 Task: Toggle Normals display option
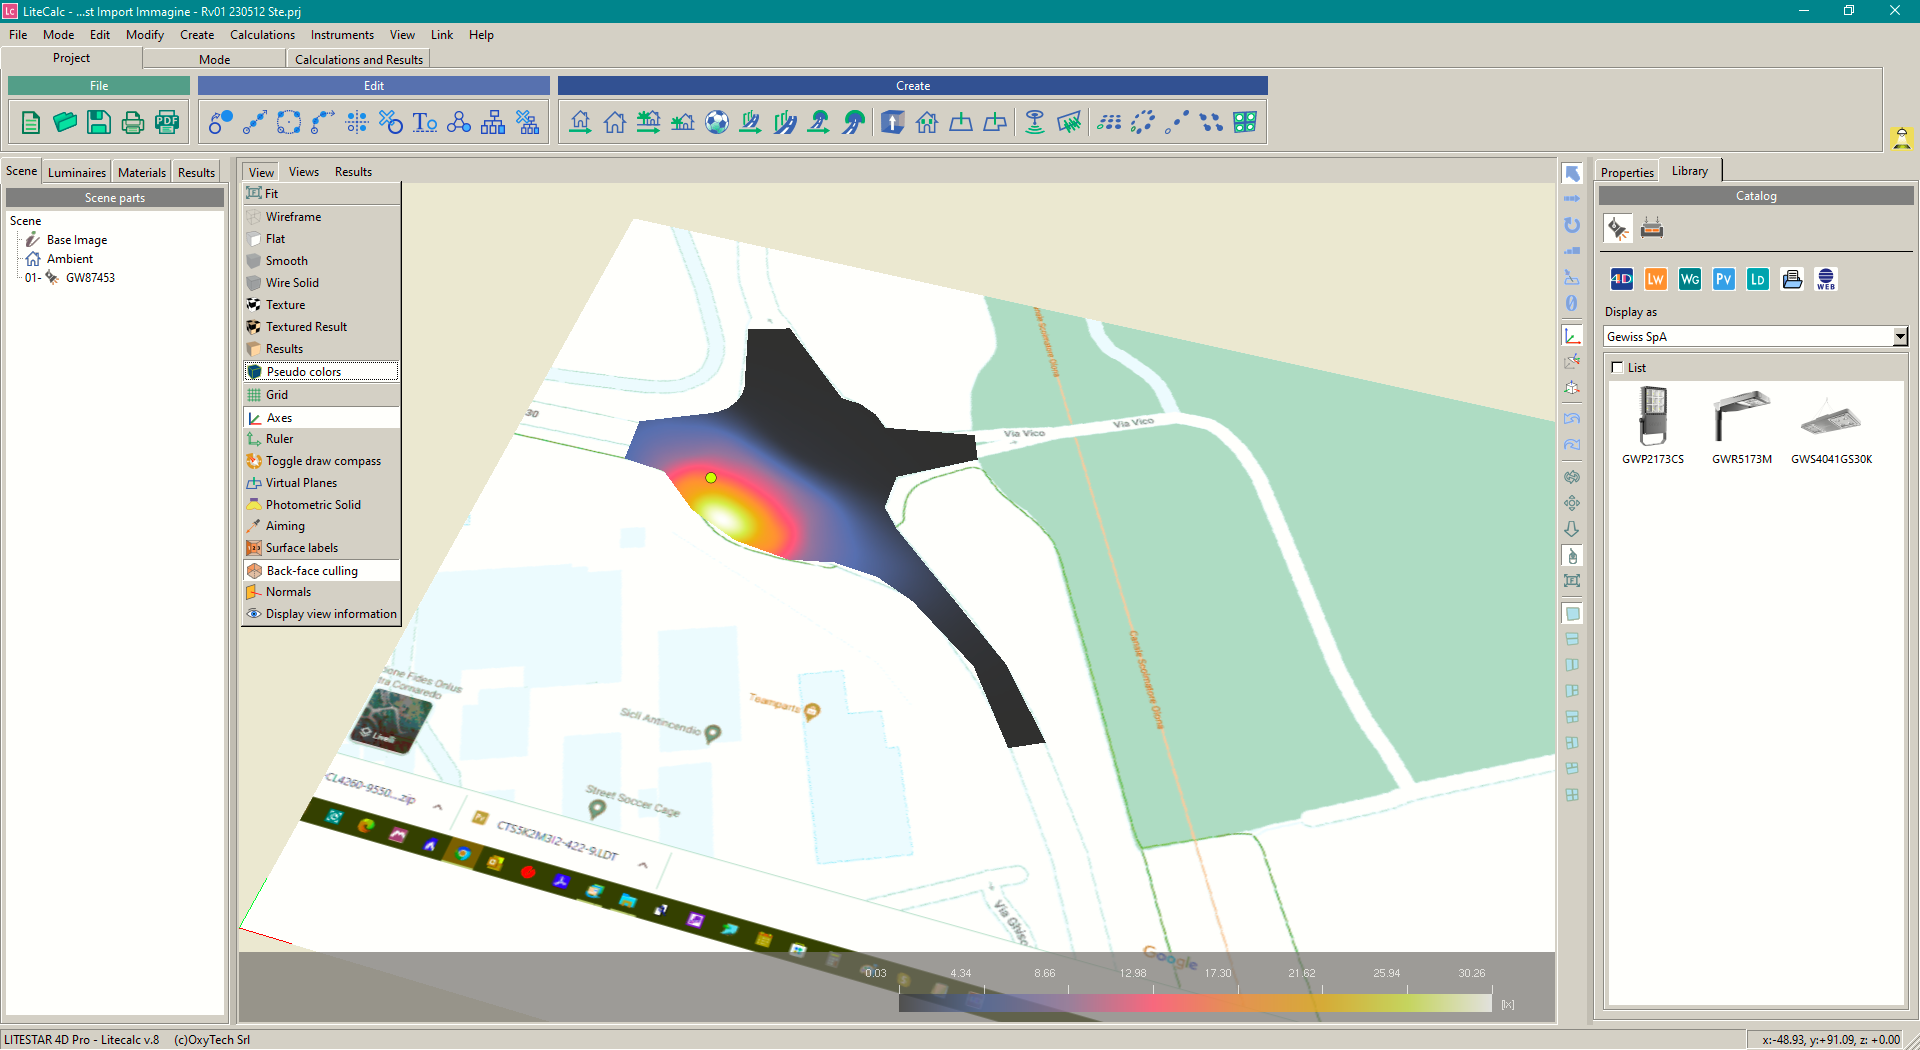coord(321,591)
